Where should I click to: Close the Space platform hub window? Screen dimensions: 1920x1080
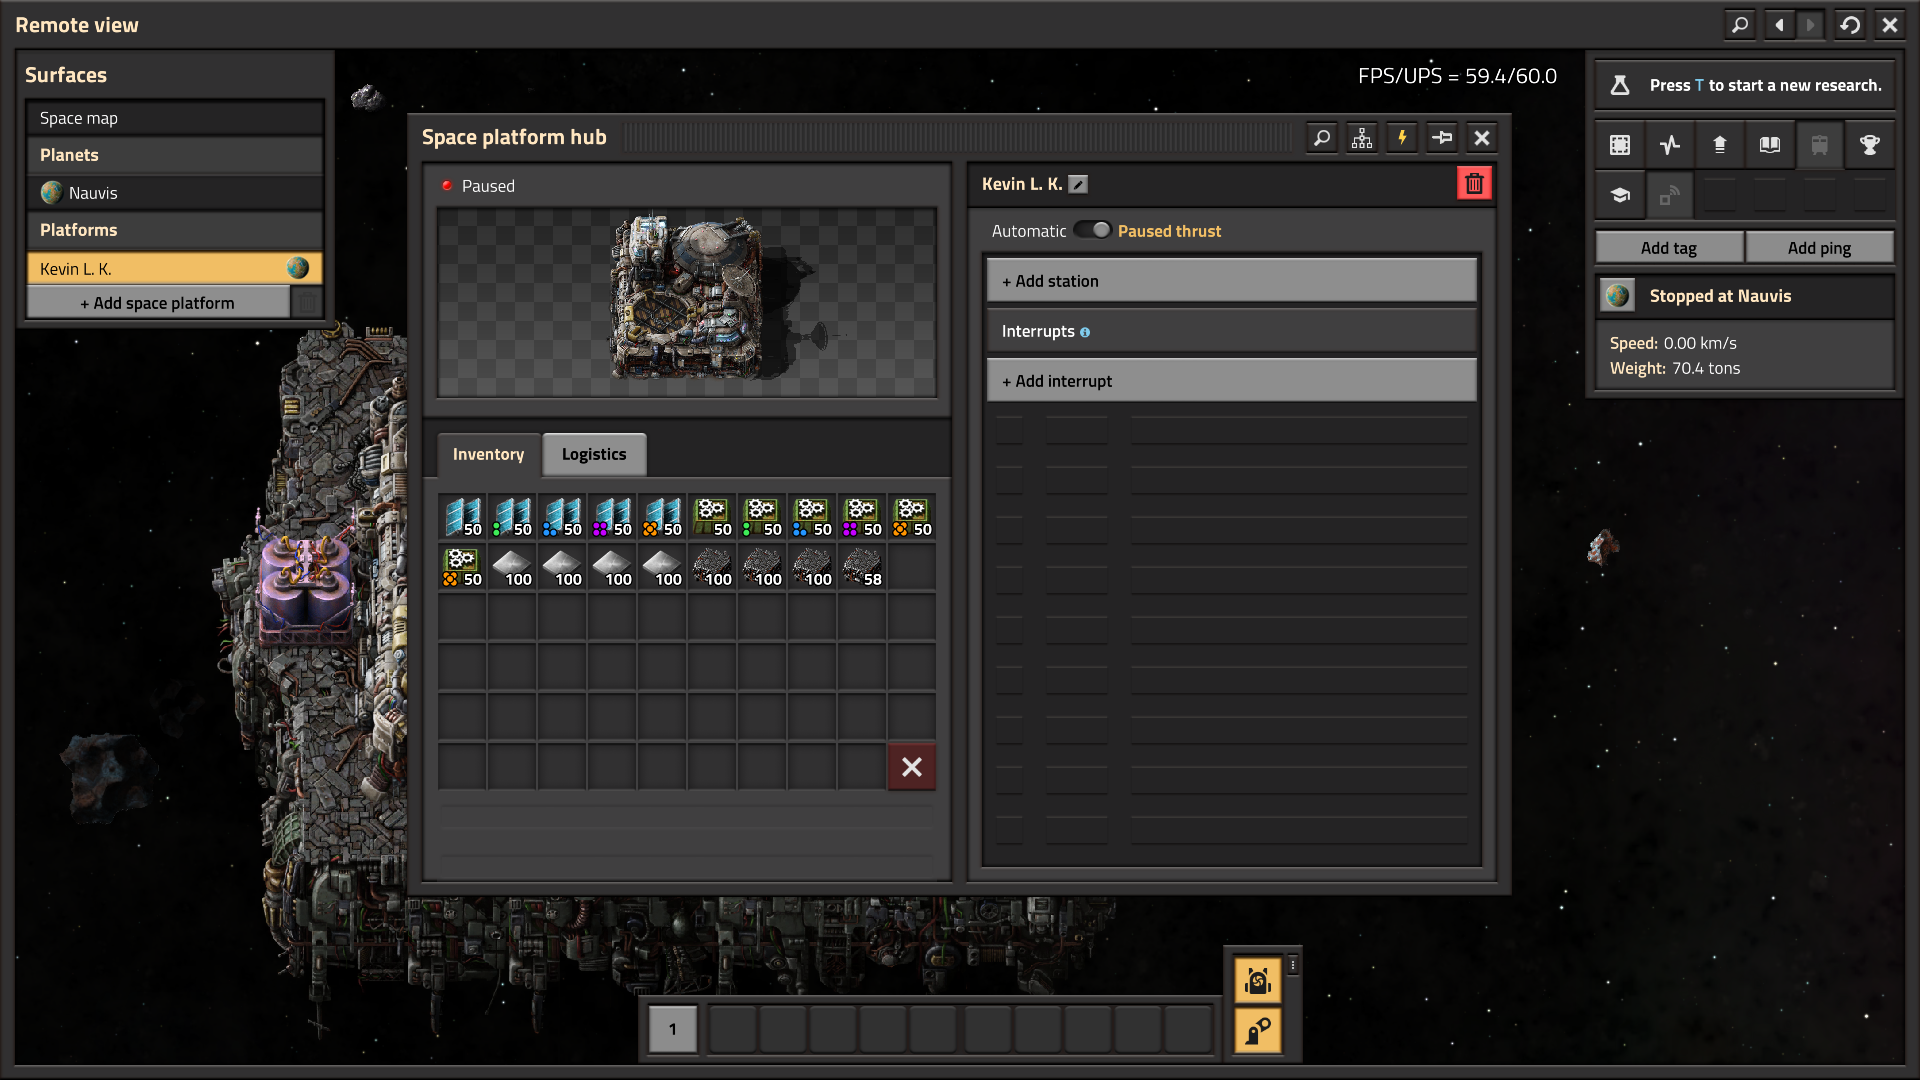point(1482,138)
